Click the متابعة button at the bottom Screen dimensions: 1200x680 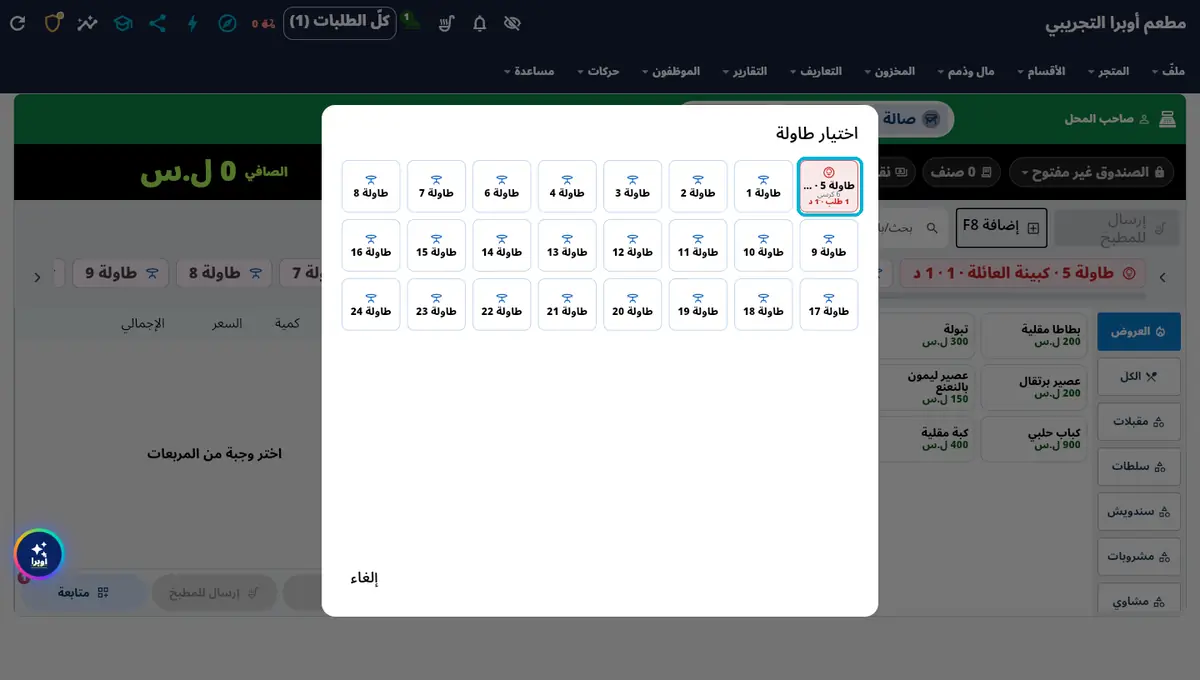84,593
